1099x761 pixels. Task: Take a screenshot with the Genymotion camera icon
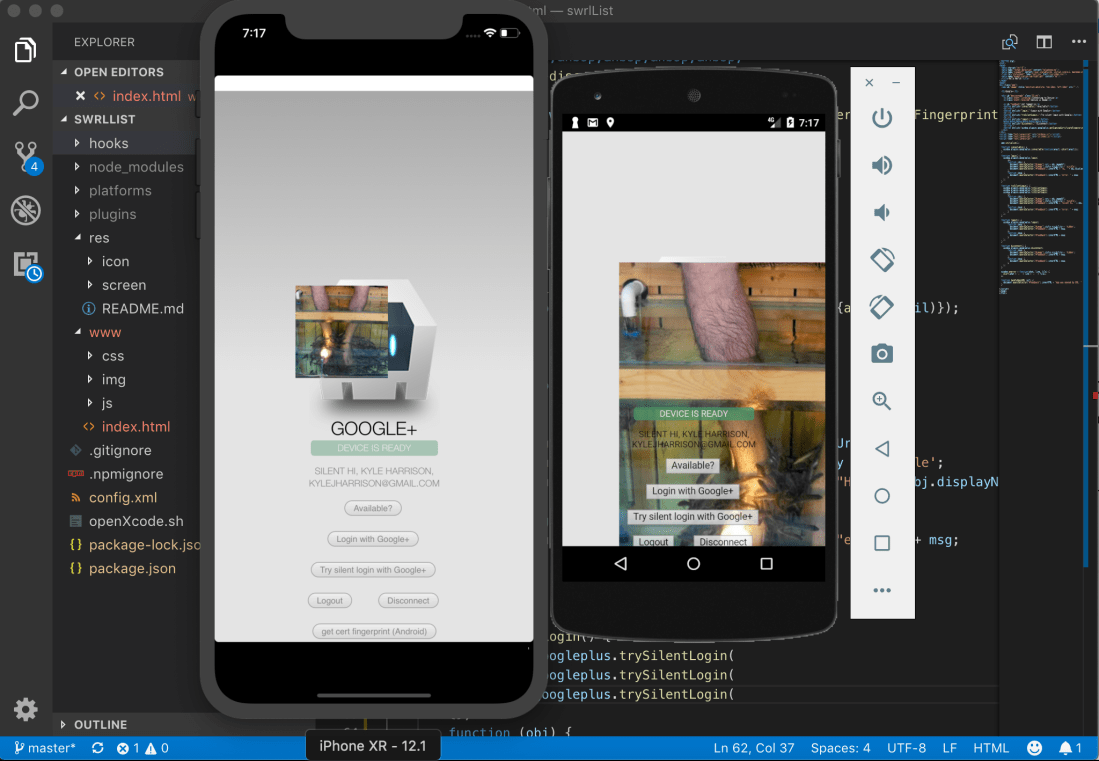coord(881,353)
